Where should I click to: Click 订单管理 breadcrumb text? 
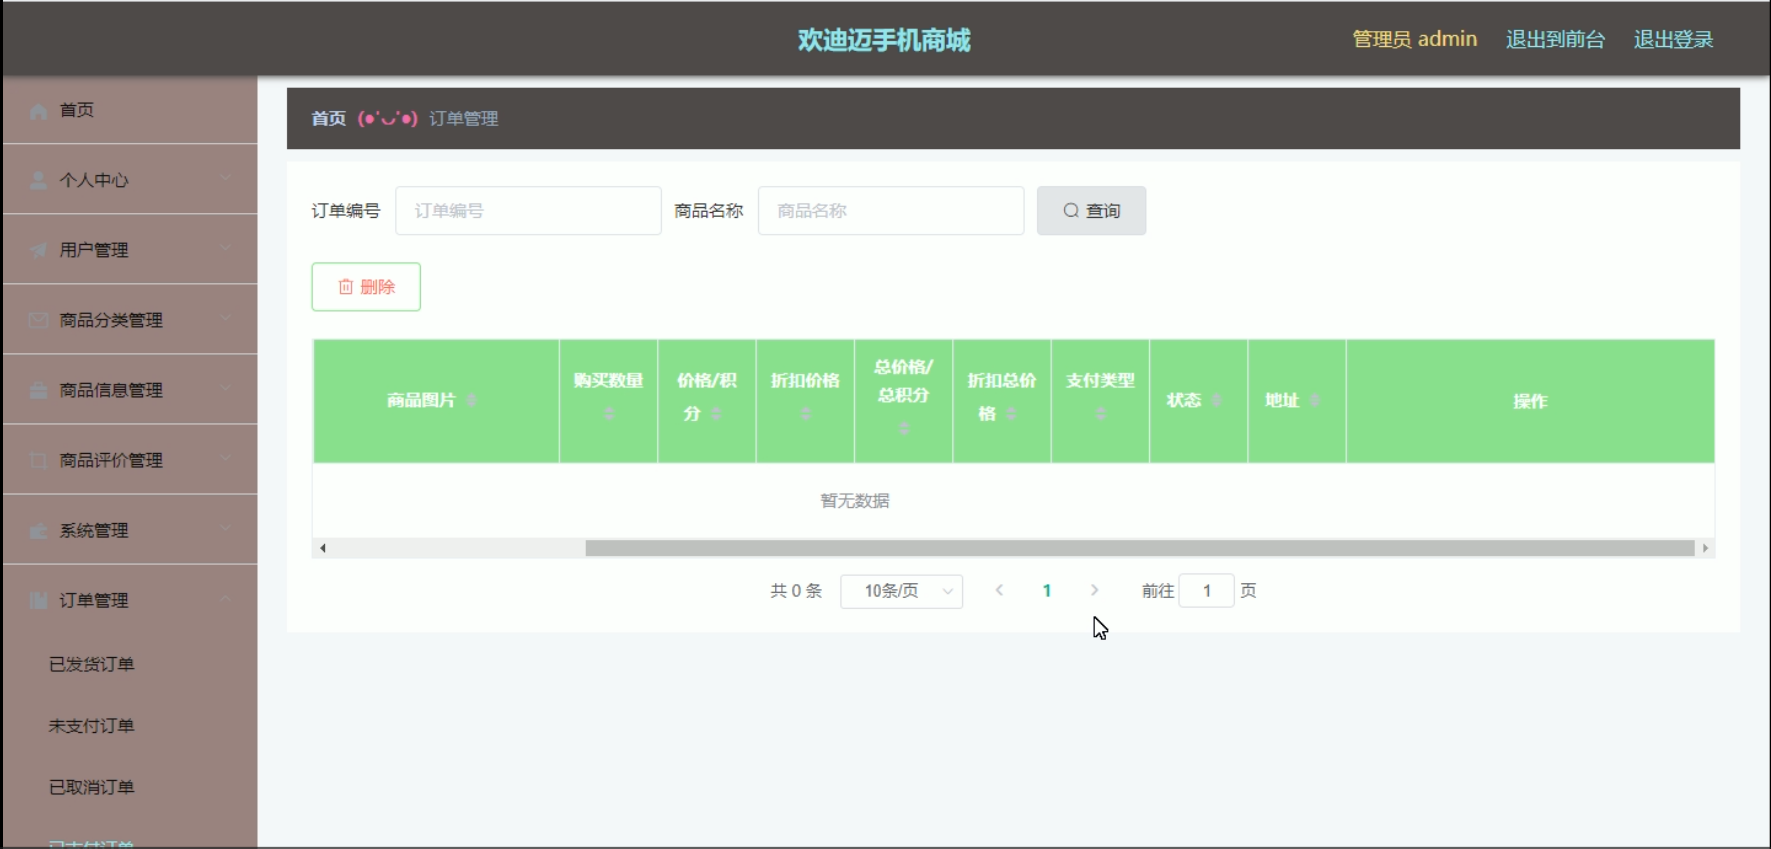464,119
